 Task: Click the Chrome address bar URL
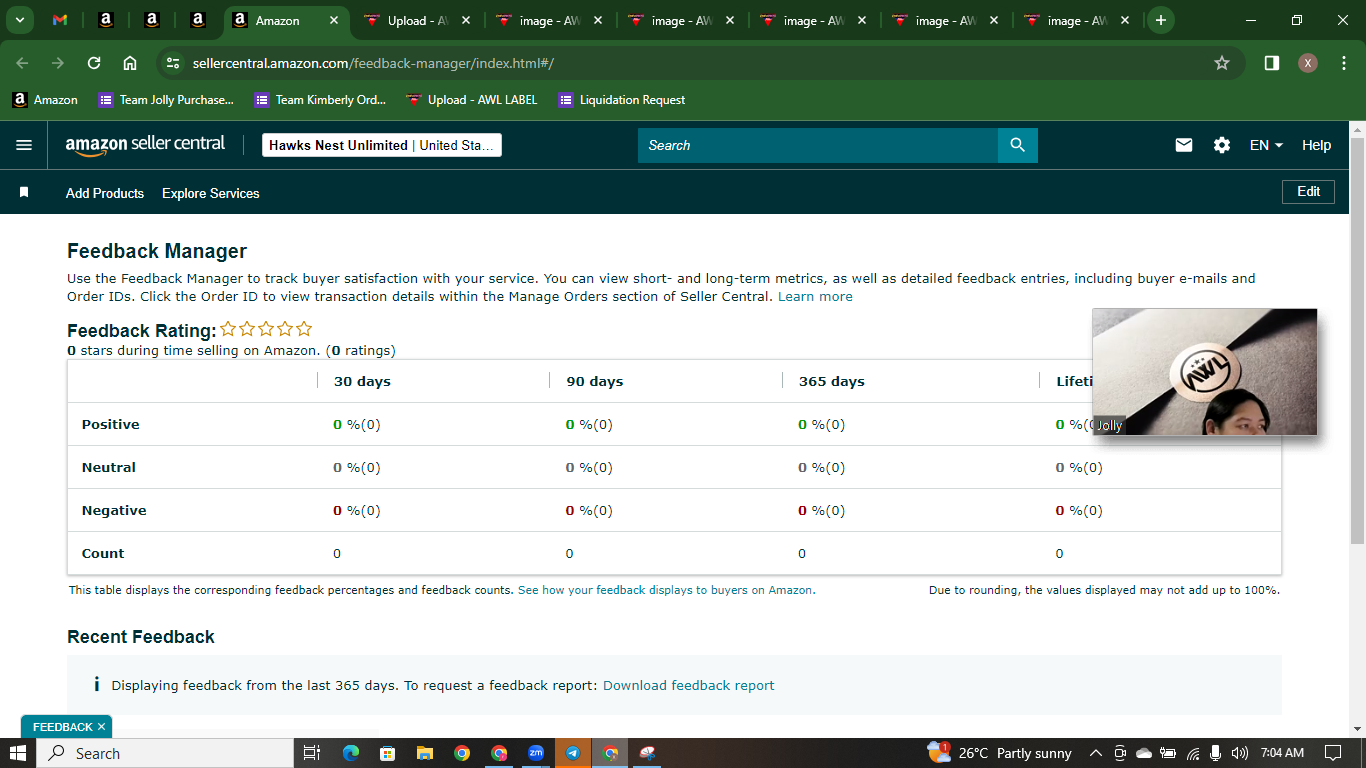pos(373,63)
